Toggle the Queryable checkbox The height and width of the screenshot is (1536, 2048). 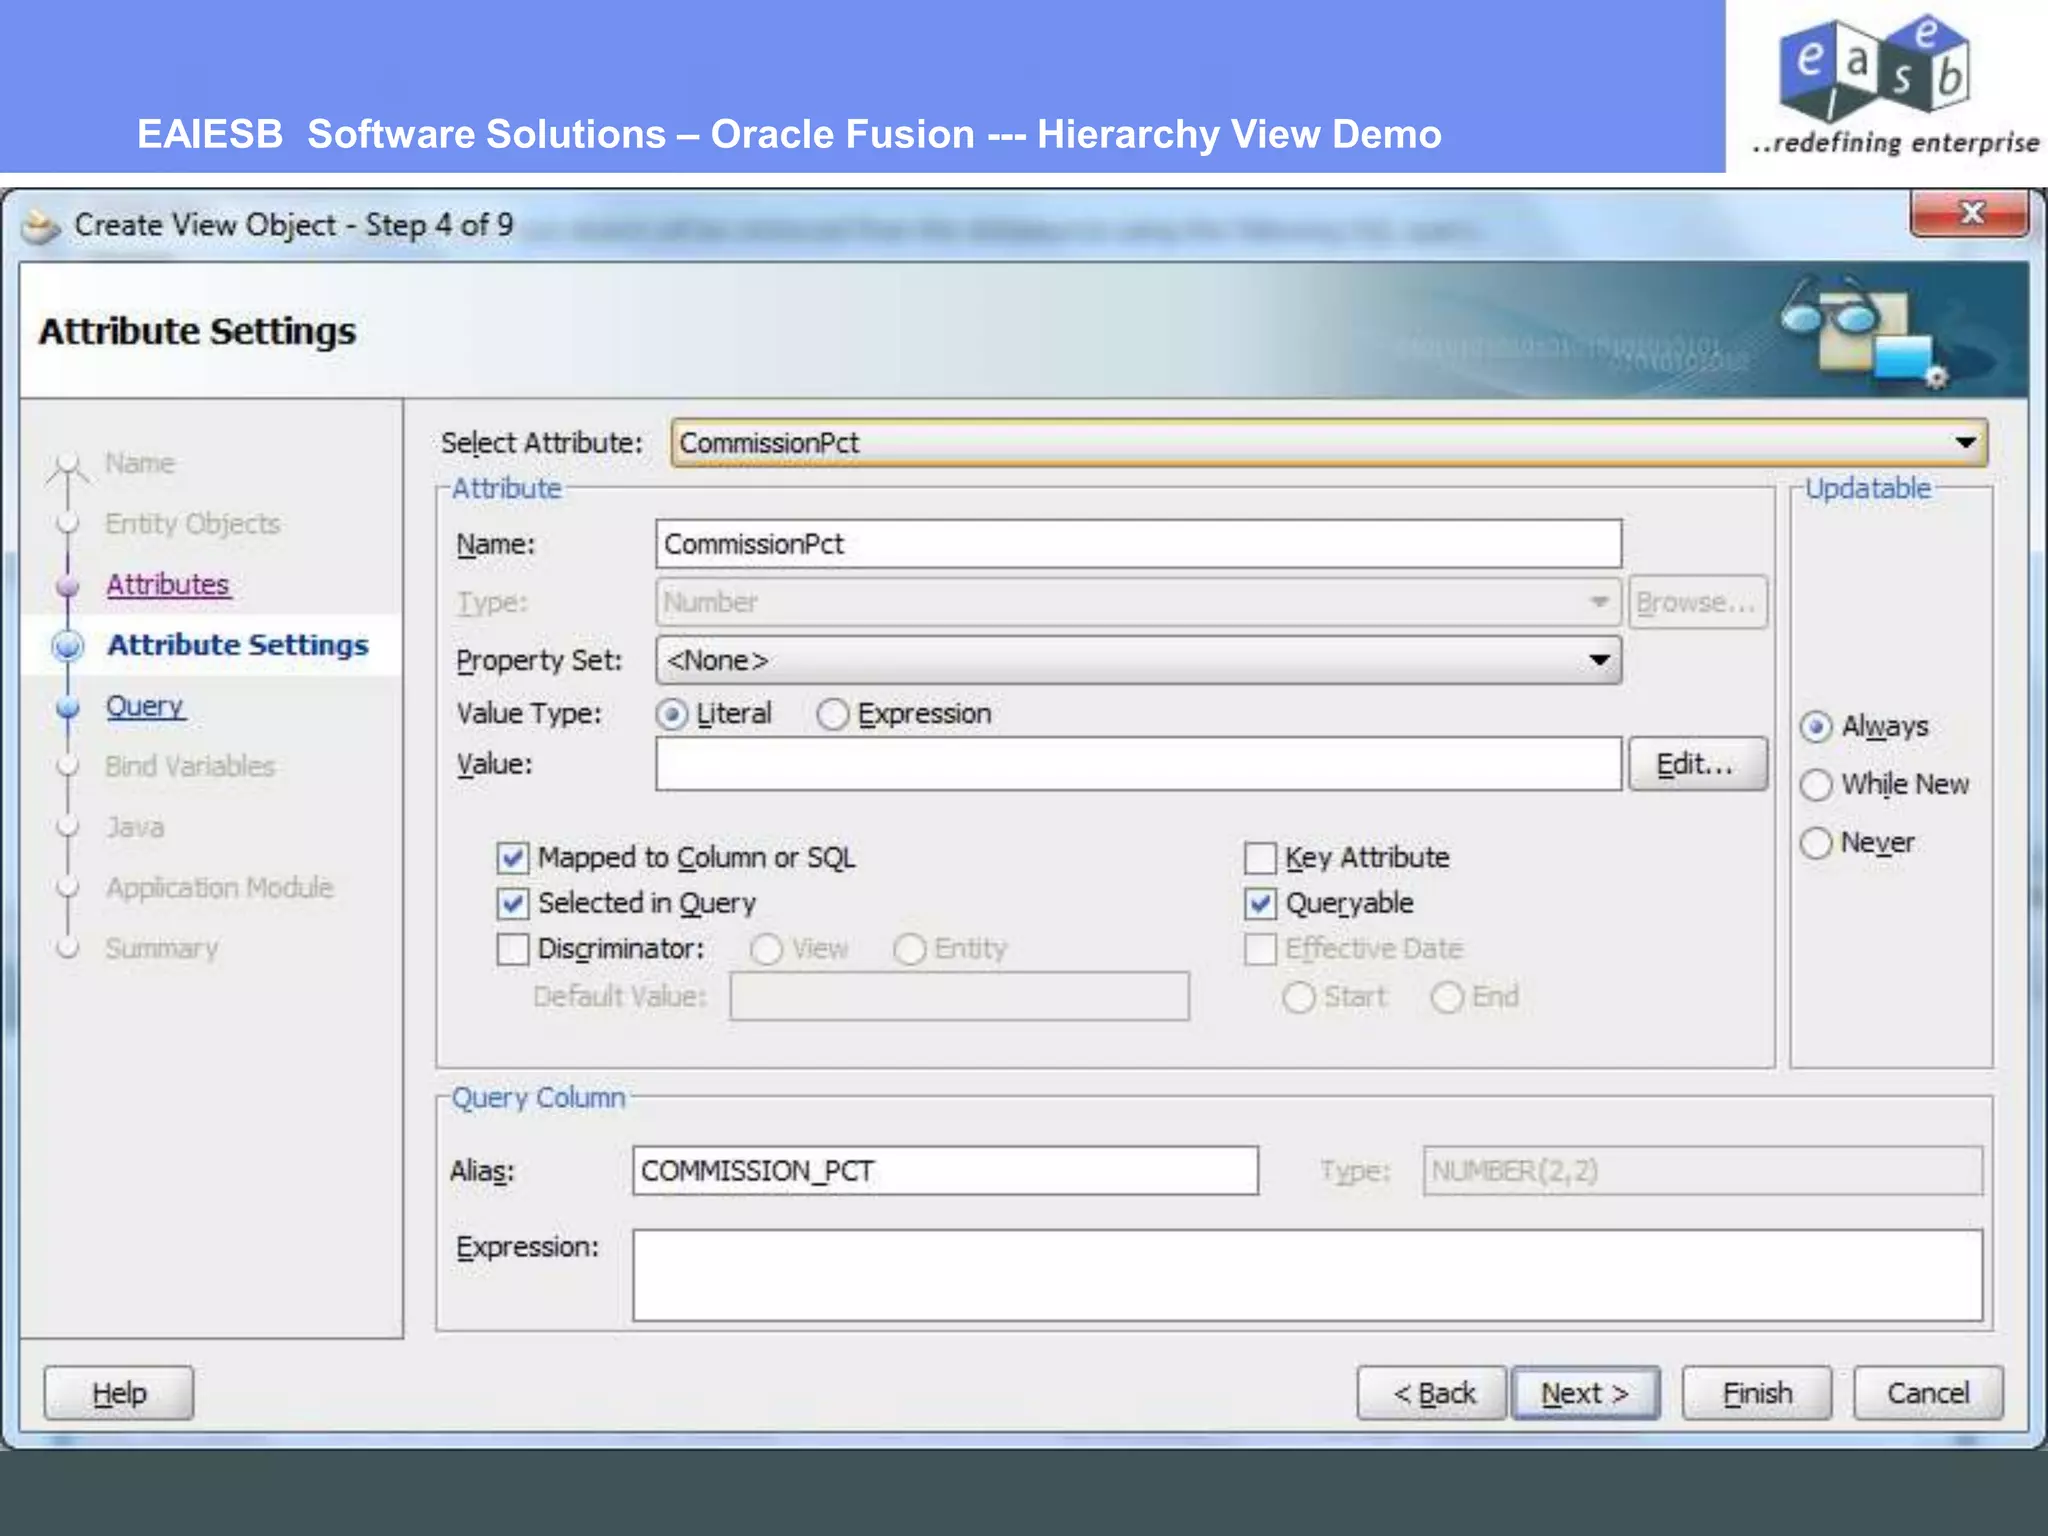click(1260, 904)
